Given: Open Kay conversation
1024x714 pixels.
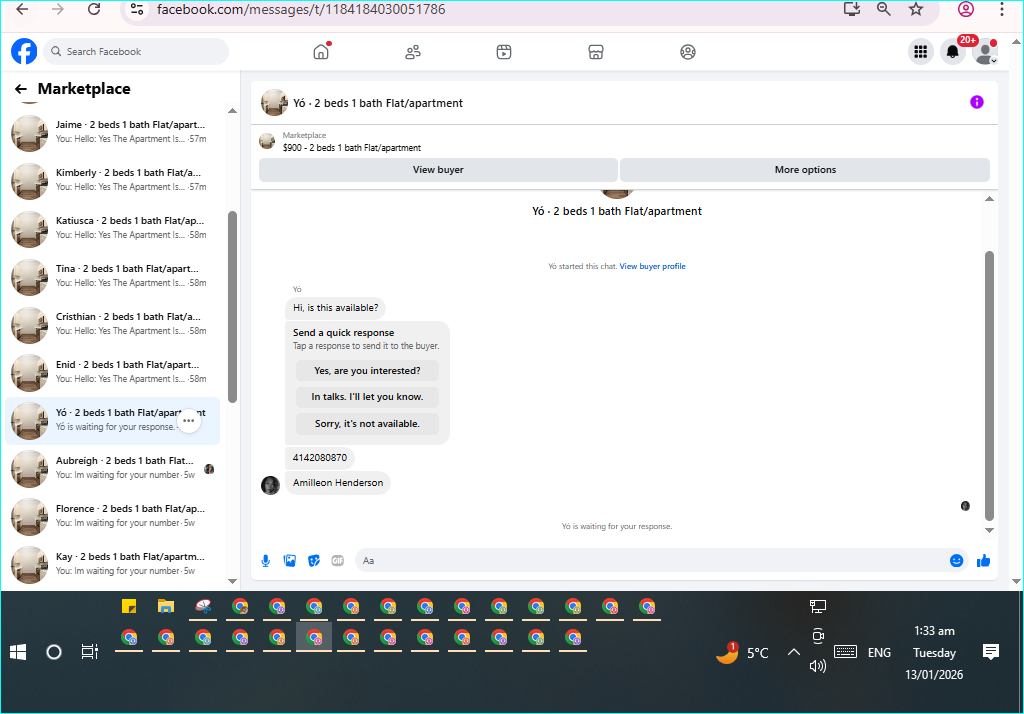Looking at the screenshot, I should pyautogui.click(x=112, y=565).
